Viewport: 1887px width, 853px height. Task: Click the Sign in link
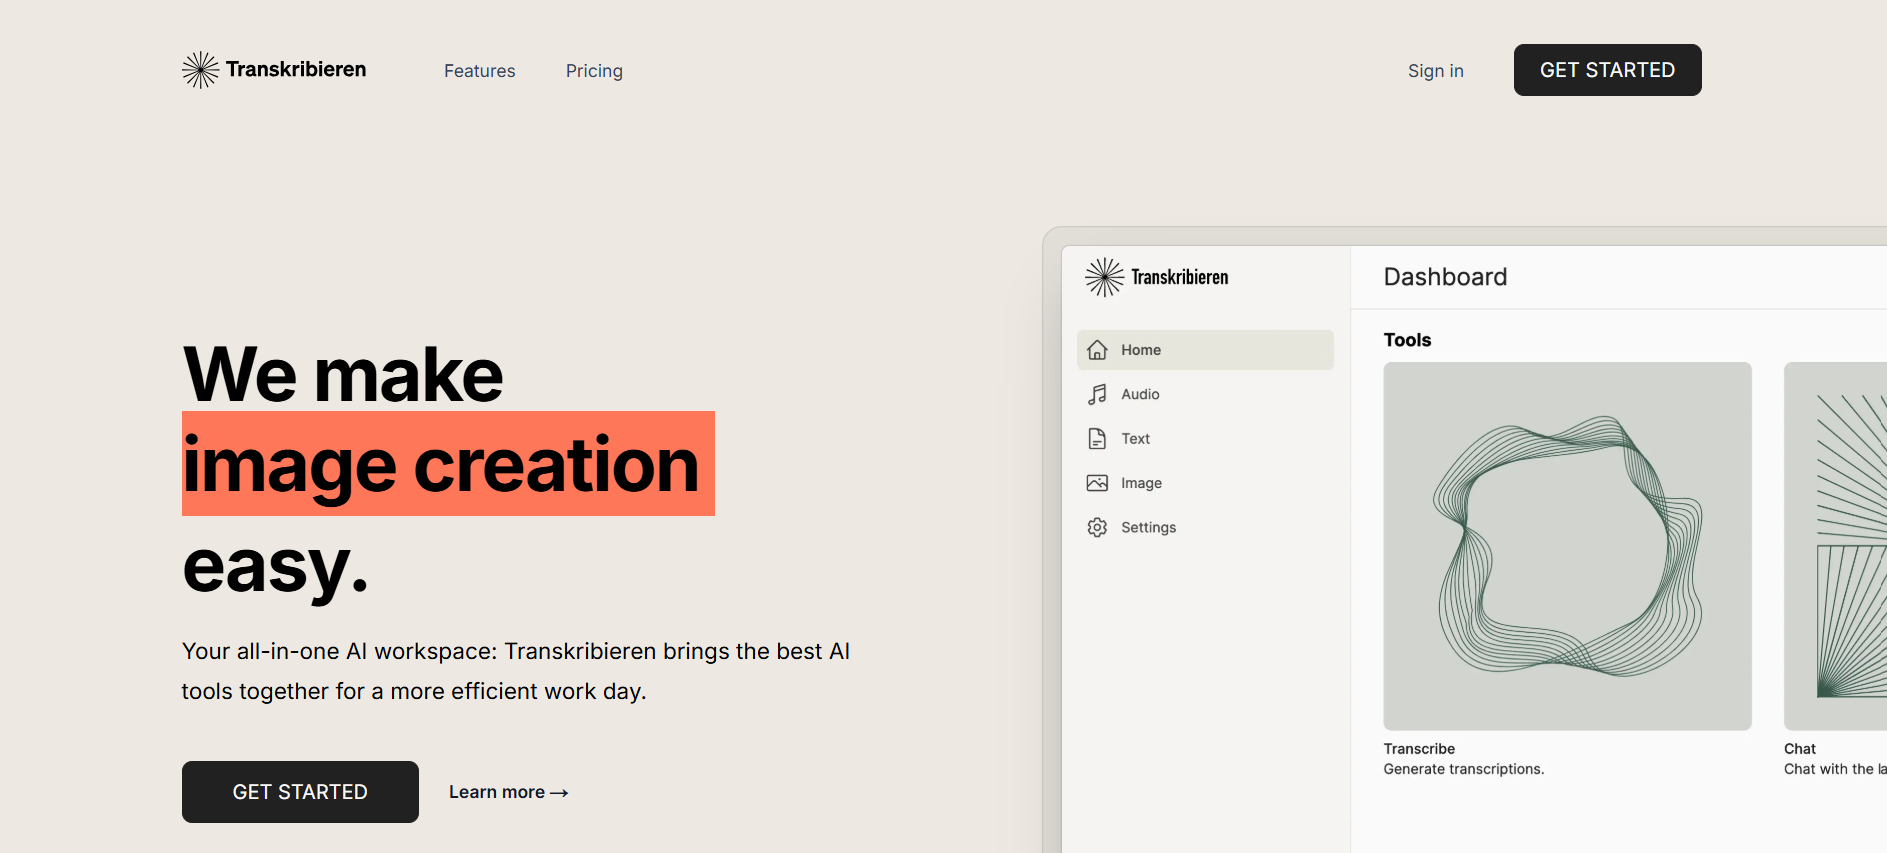1435,71
